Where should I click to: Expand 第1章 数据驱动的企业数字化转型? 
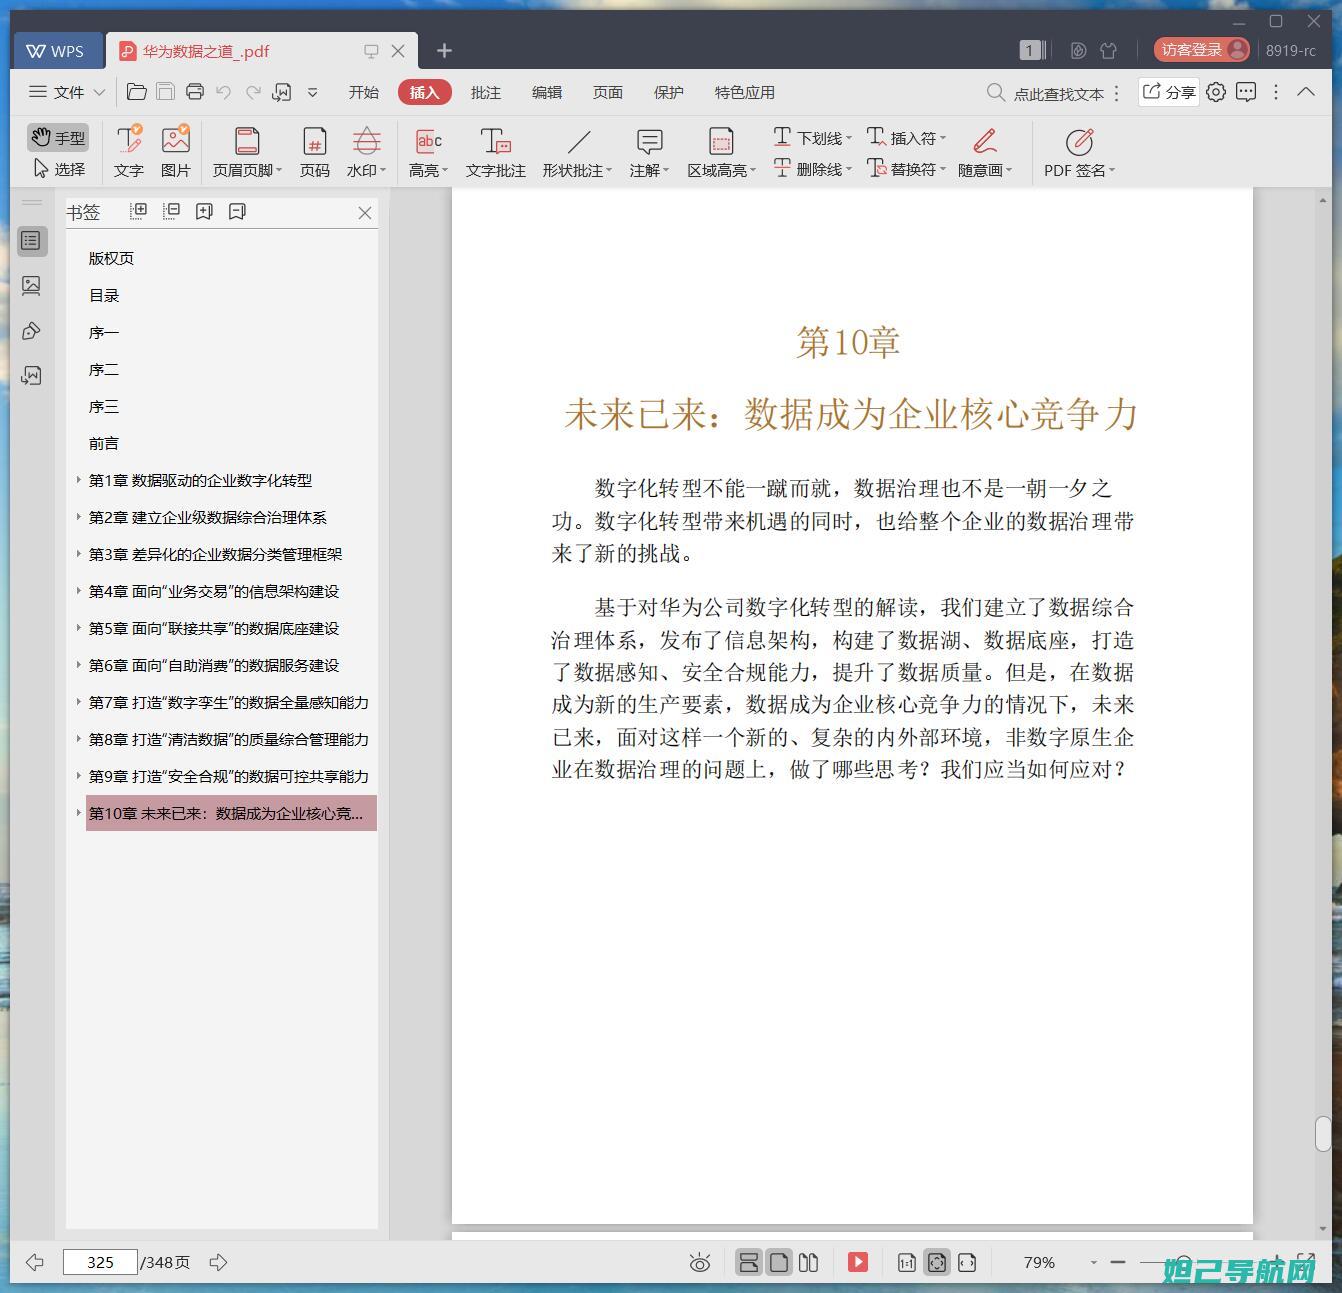click(x=79, y=480)
